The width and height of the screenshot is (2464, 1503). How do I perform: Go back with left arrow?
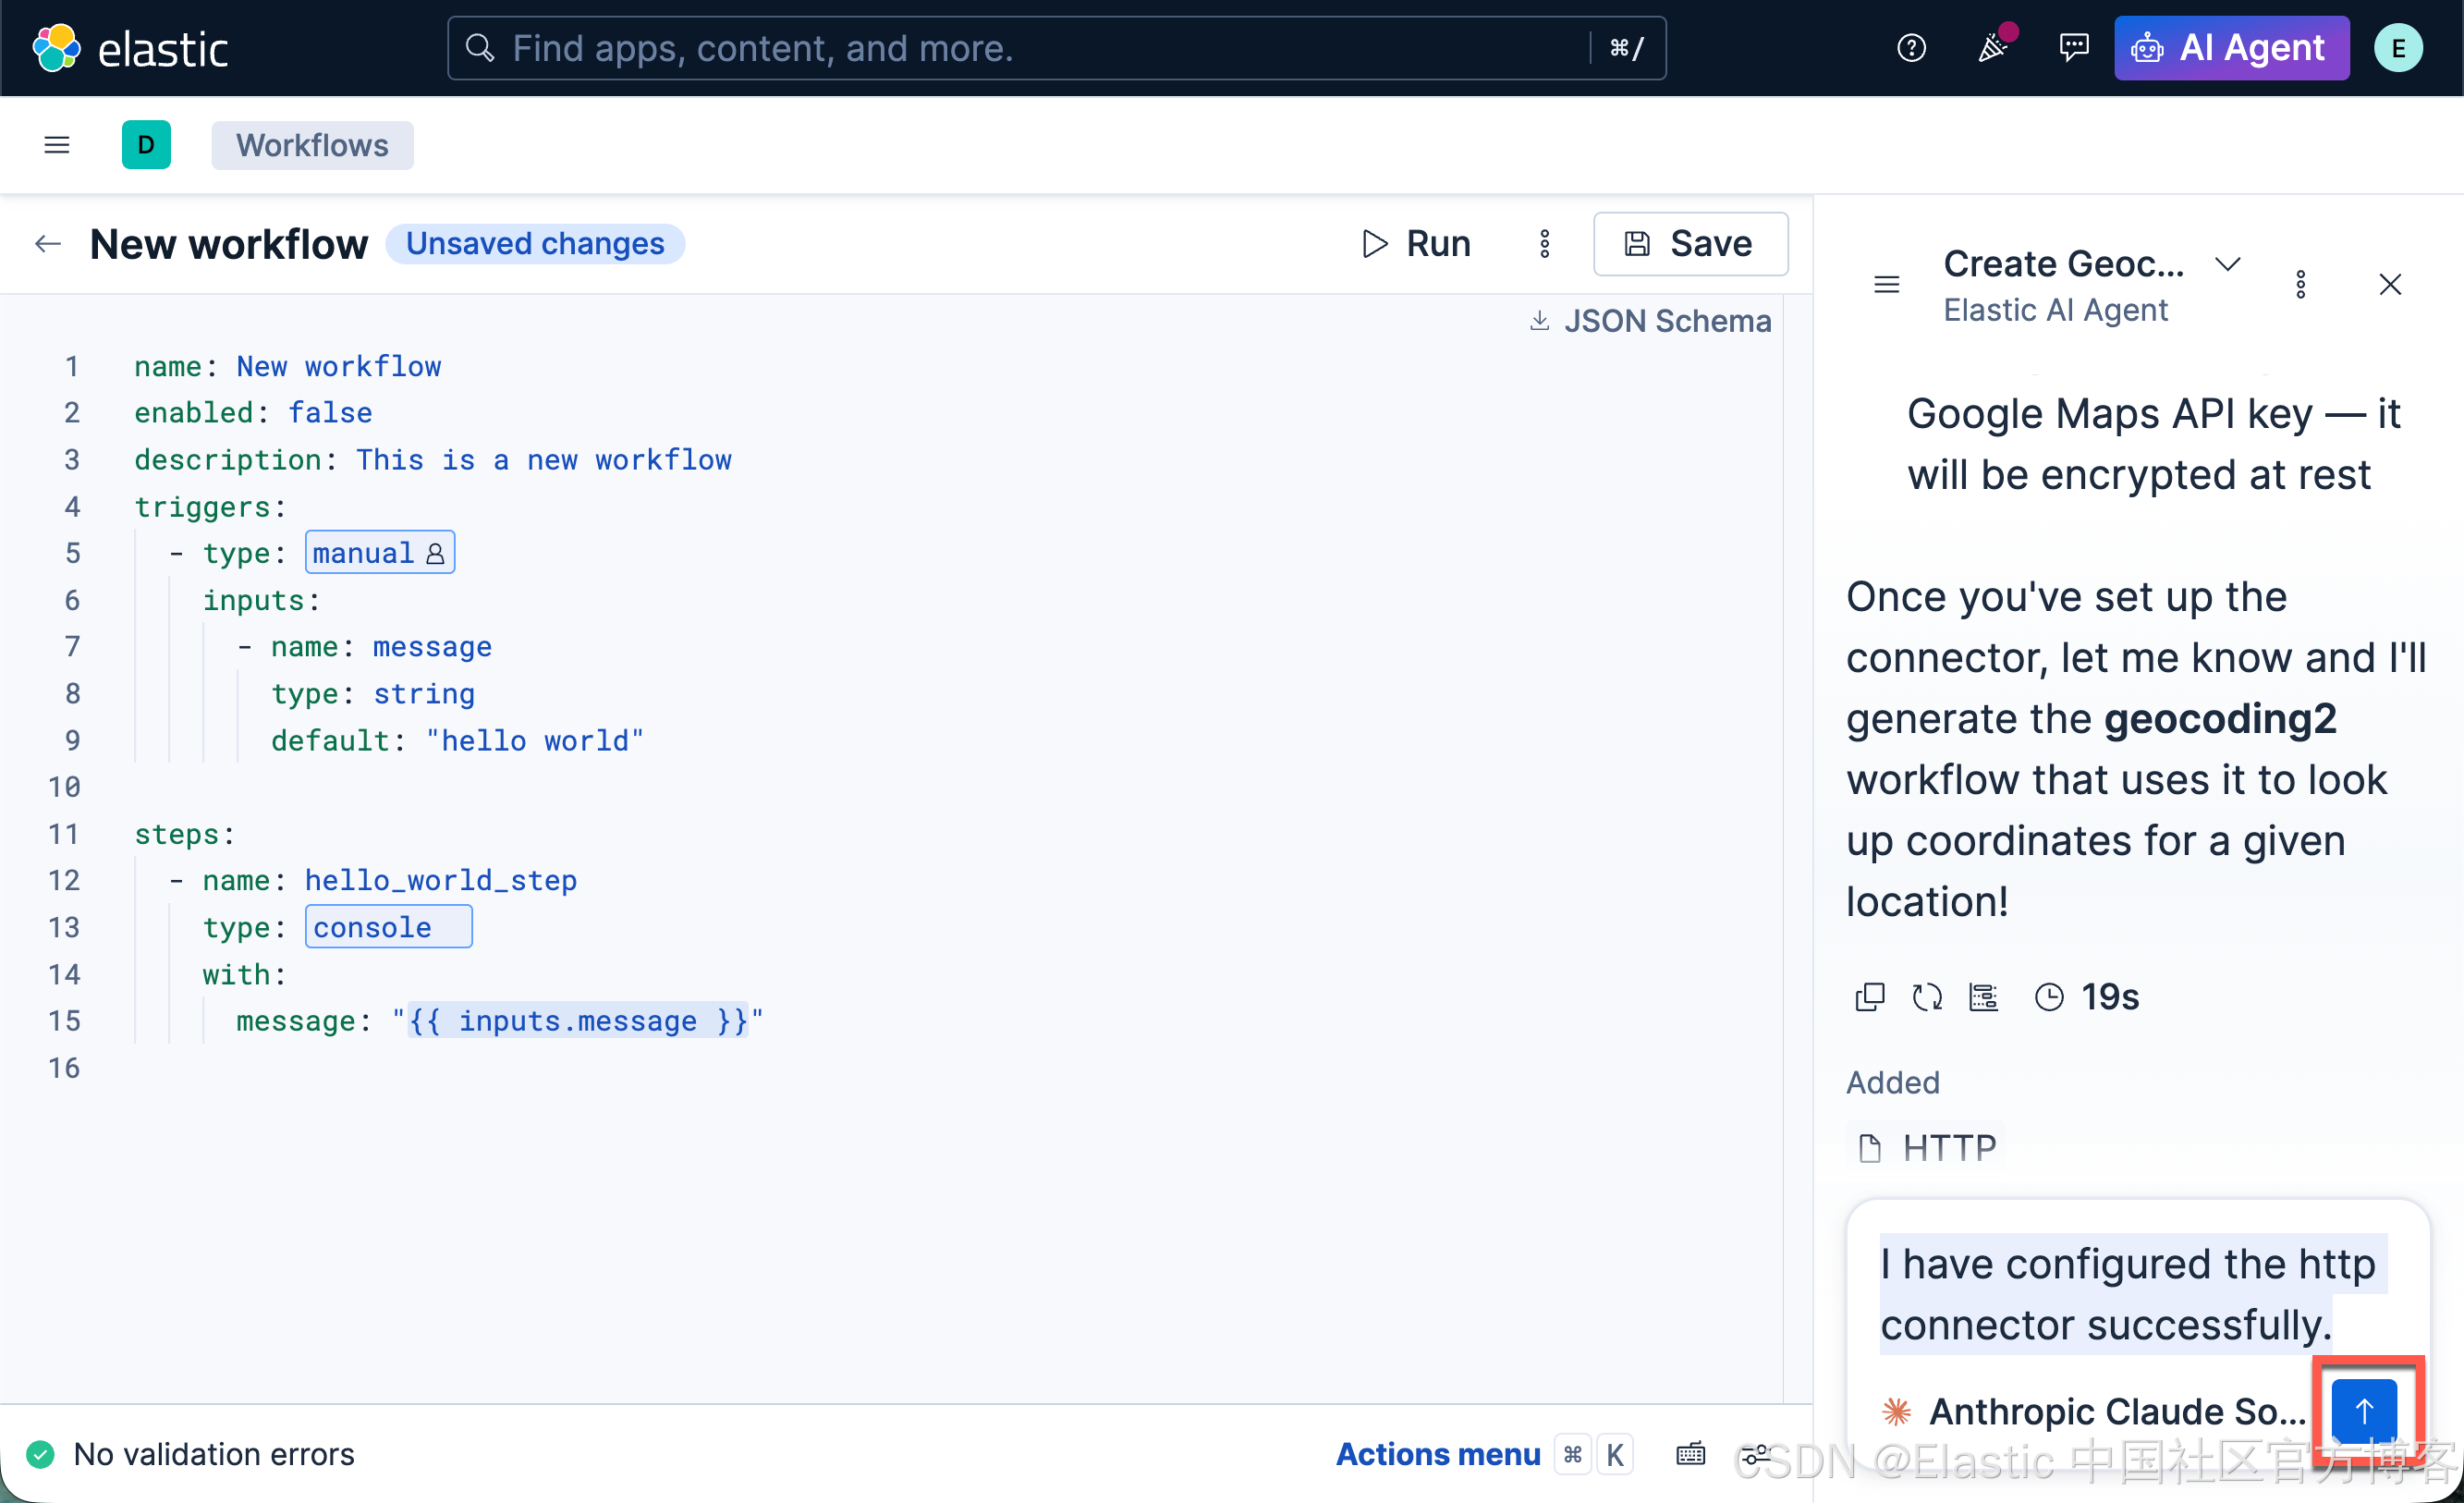48,244
